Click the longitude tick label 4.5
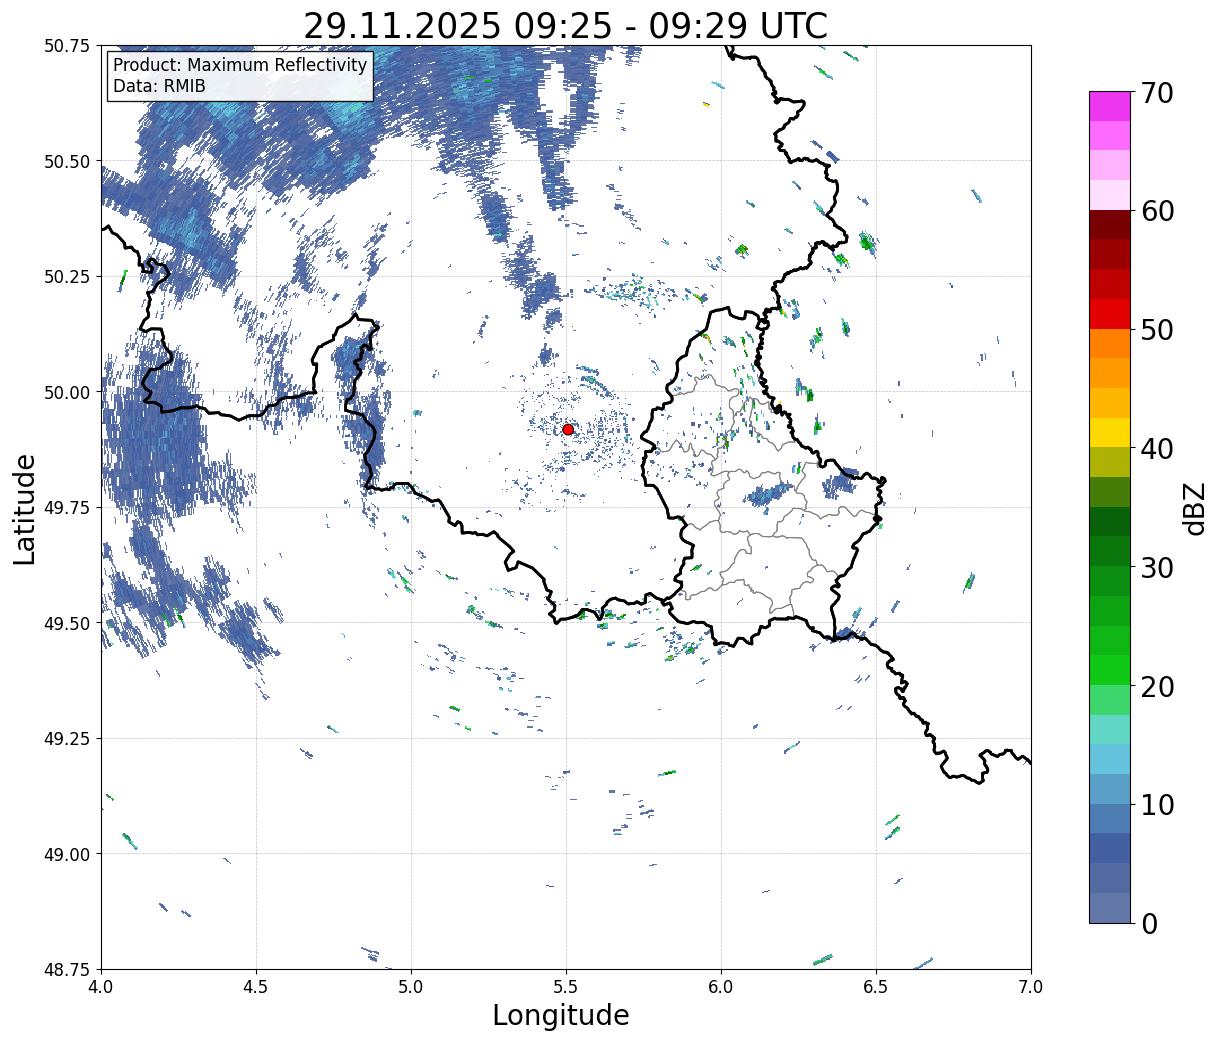The image size is (1219, 1040). click(x=256, y=987)
